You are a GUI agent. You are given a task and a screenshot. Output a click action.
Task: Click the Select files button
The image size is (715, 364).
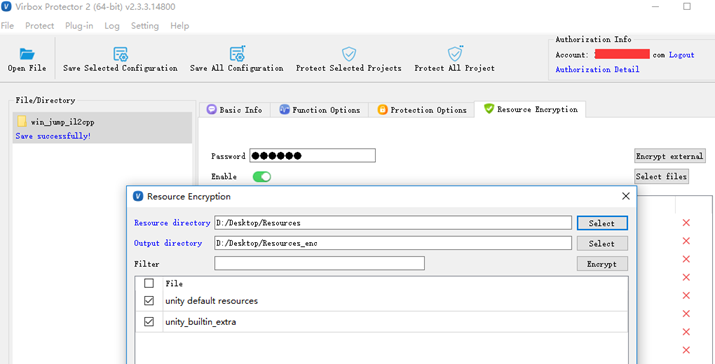(661, 177)
